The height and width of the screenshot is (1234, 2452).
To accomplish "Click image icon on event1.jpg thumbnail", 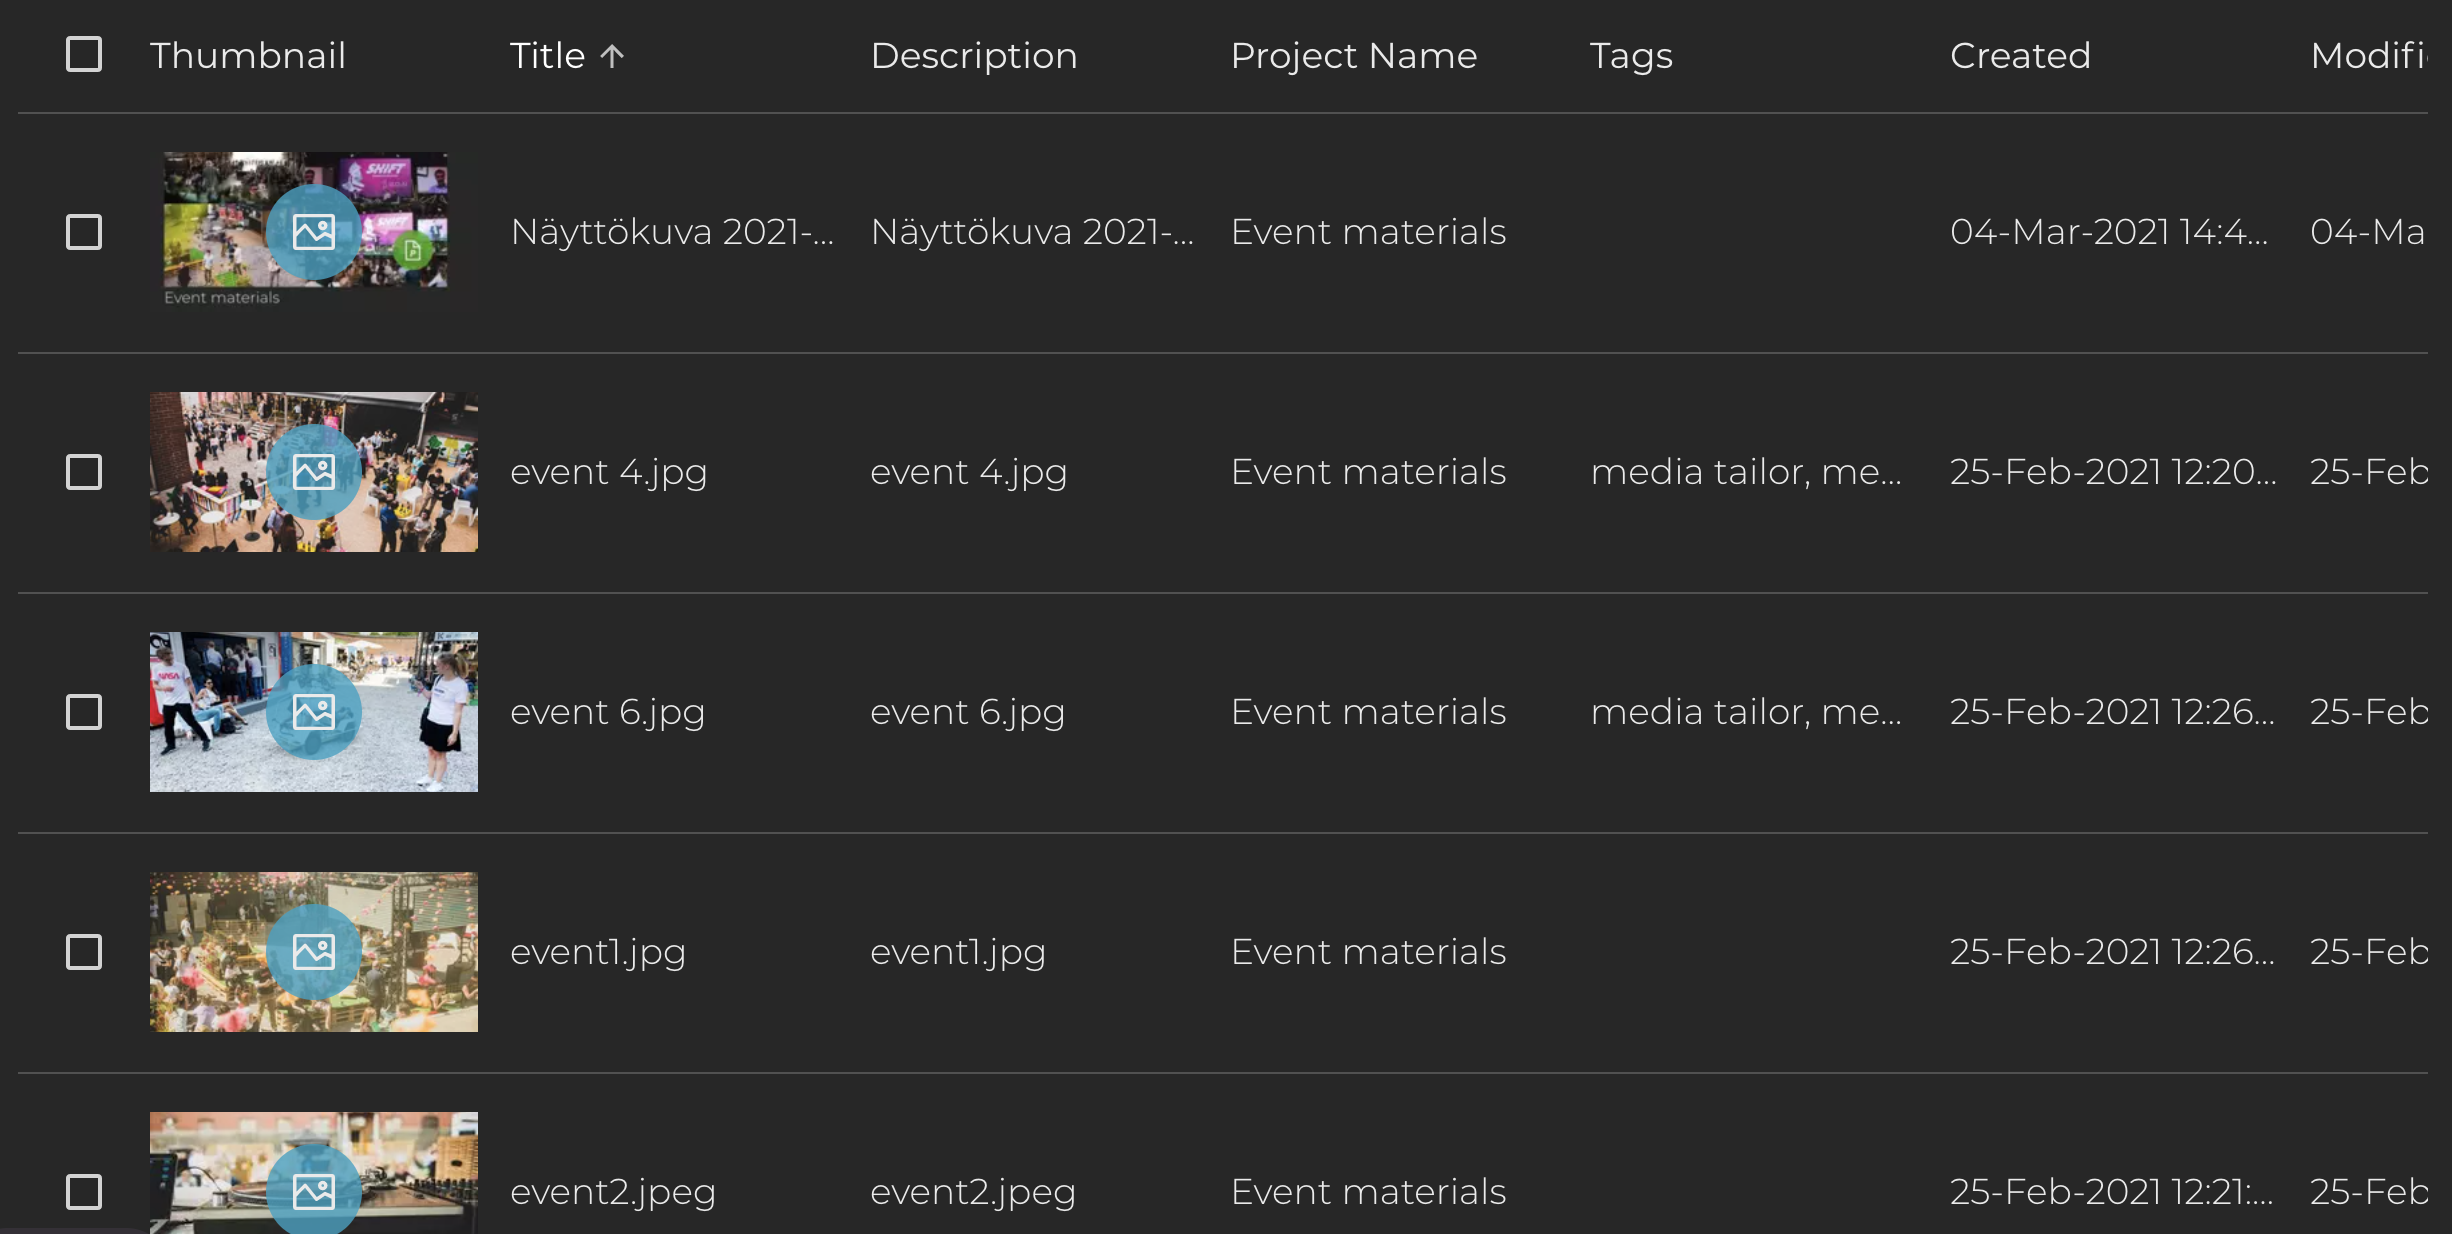I will click(313, 952).
